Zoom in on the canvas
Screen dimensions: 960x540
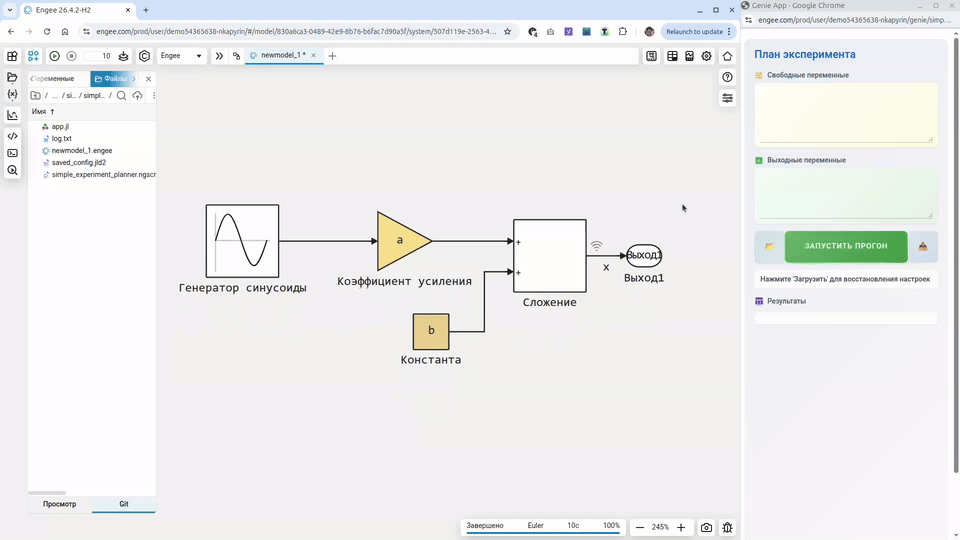(681, 527)
